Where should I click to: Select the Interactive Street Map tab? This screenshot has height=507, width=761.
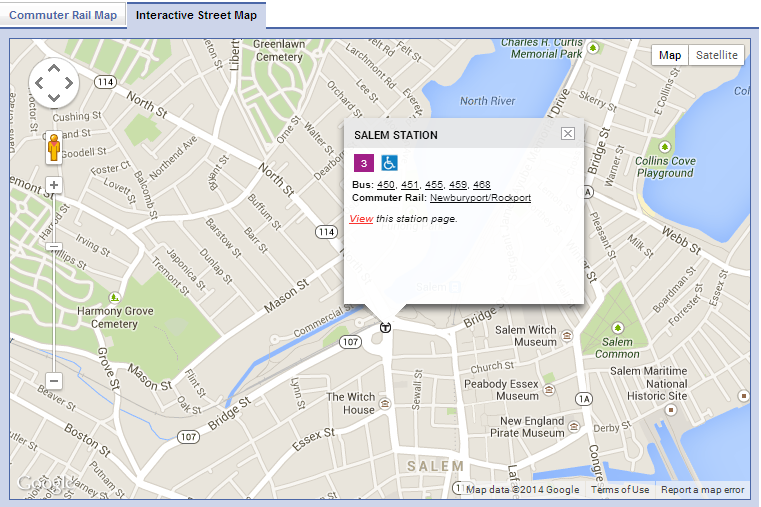(196, 15)
